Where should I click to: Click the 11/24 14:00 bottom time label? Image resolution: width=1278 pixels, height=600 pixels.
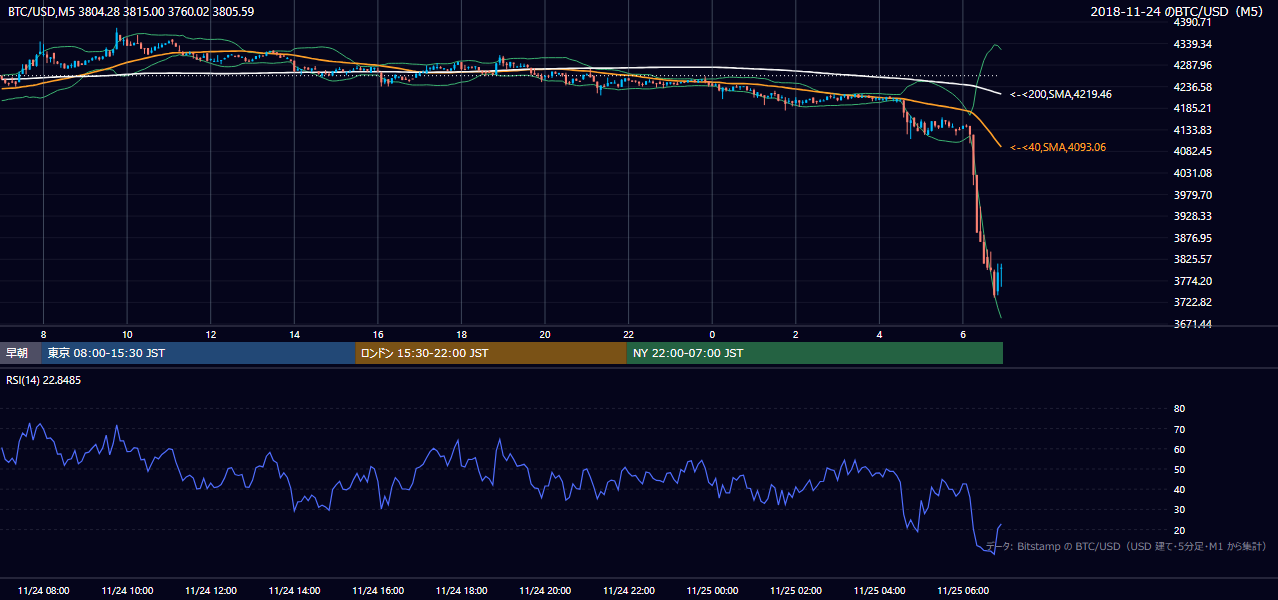pos(294,591)
